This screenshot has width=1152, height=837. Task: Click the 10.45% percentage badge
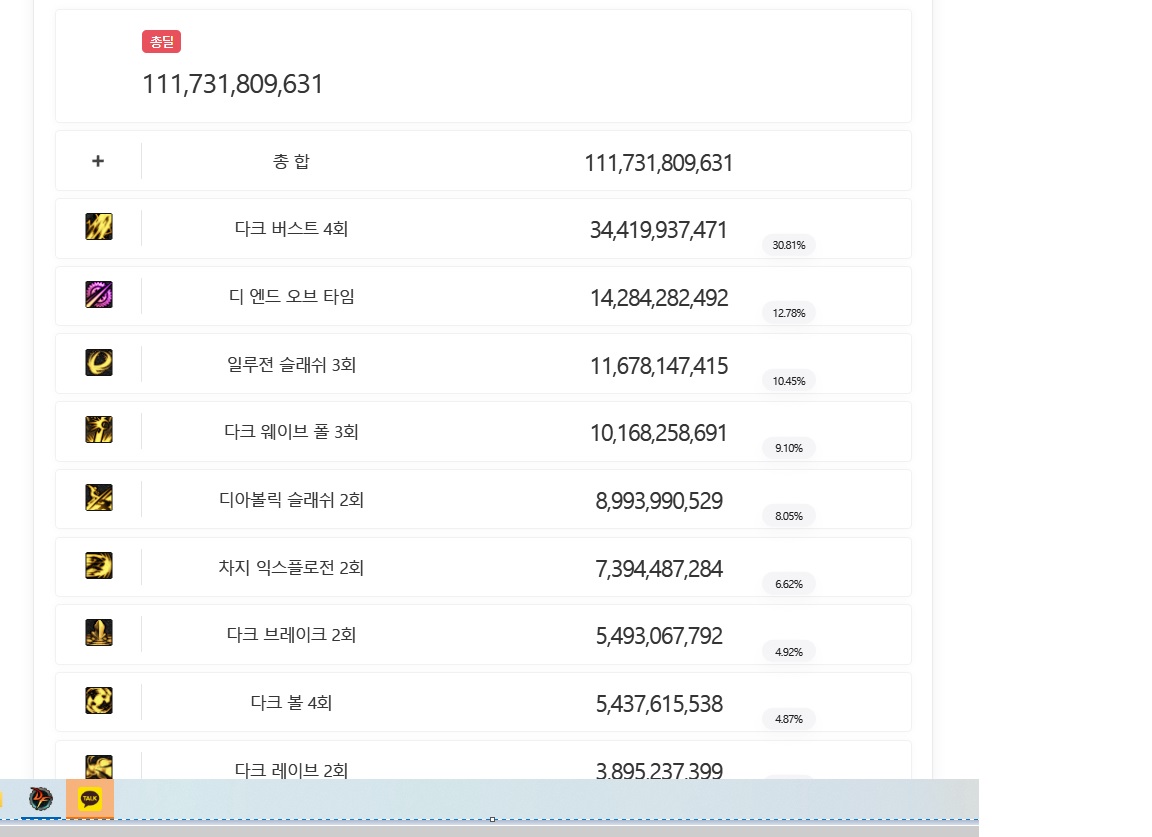[x=788, y=381]
